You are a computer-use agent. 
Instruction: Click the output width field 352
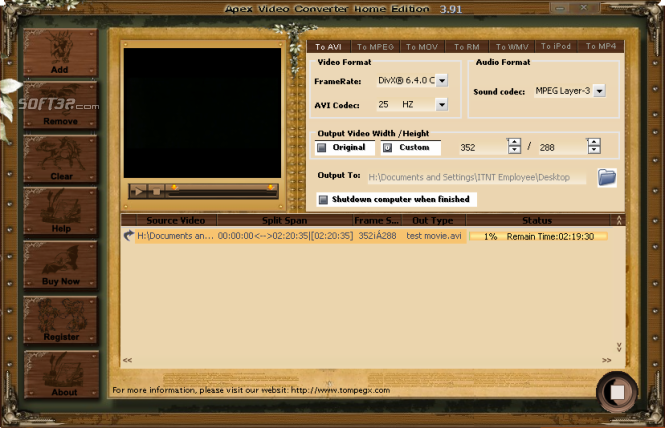click(x=482, y=148)
